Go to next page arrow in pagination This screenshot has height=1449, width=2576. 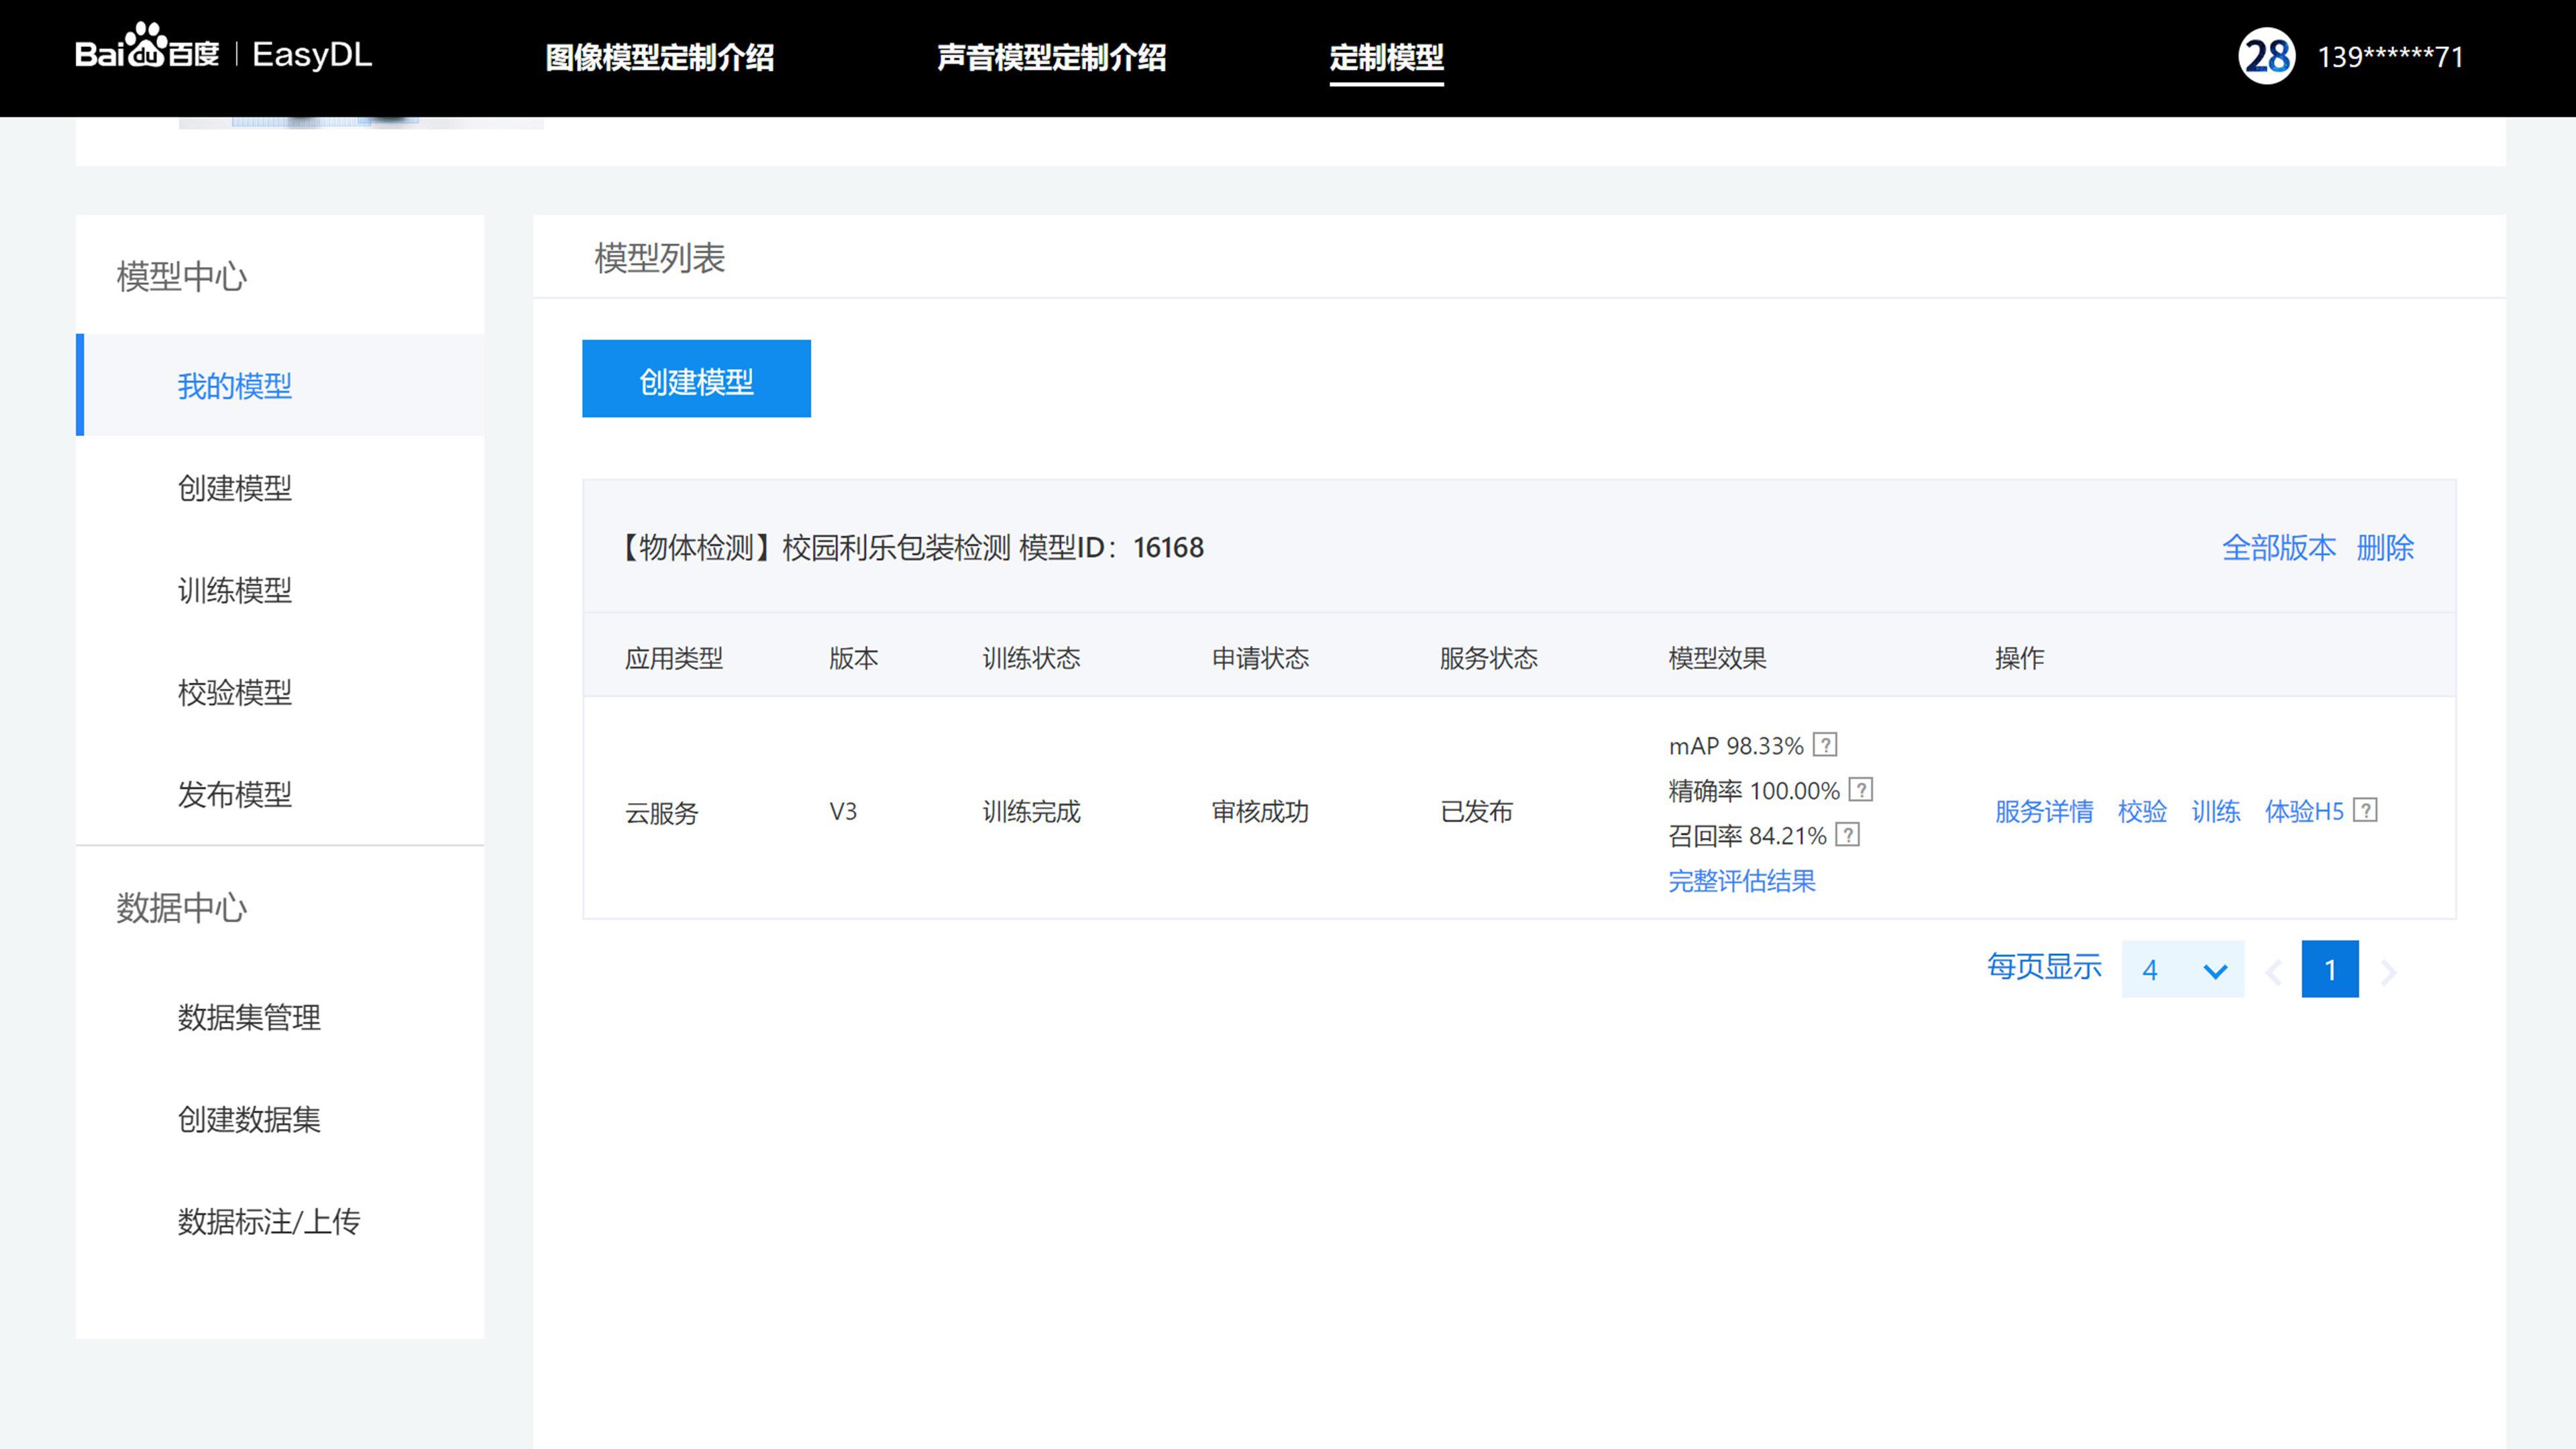[x=2389, y=971]
